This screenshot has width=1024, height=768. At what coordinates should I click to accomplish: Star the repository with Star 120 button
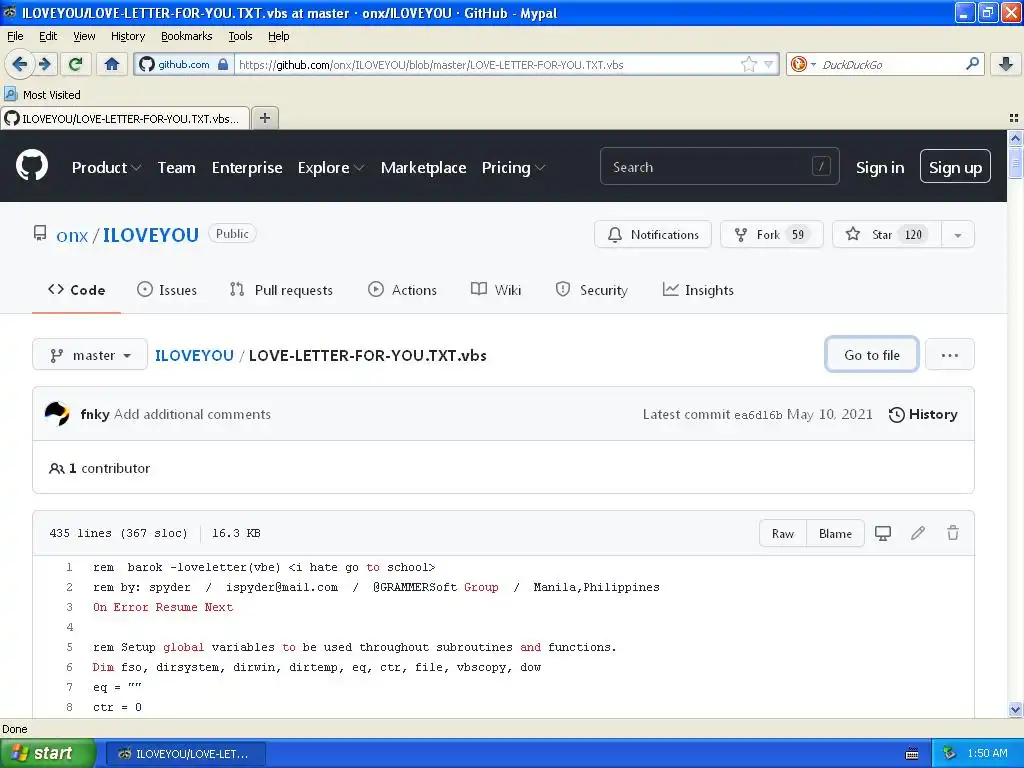coord(887,234)
